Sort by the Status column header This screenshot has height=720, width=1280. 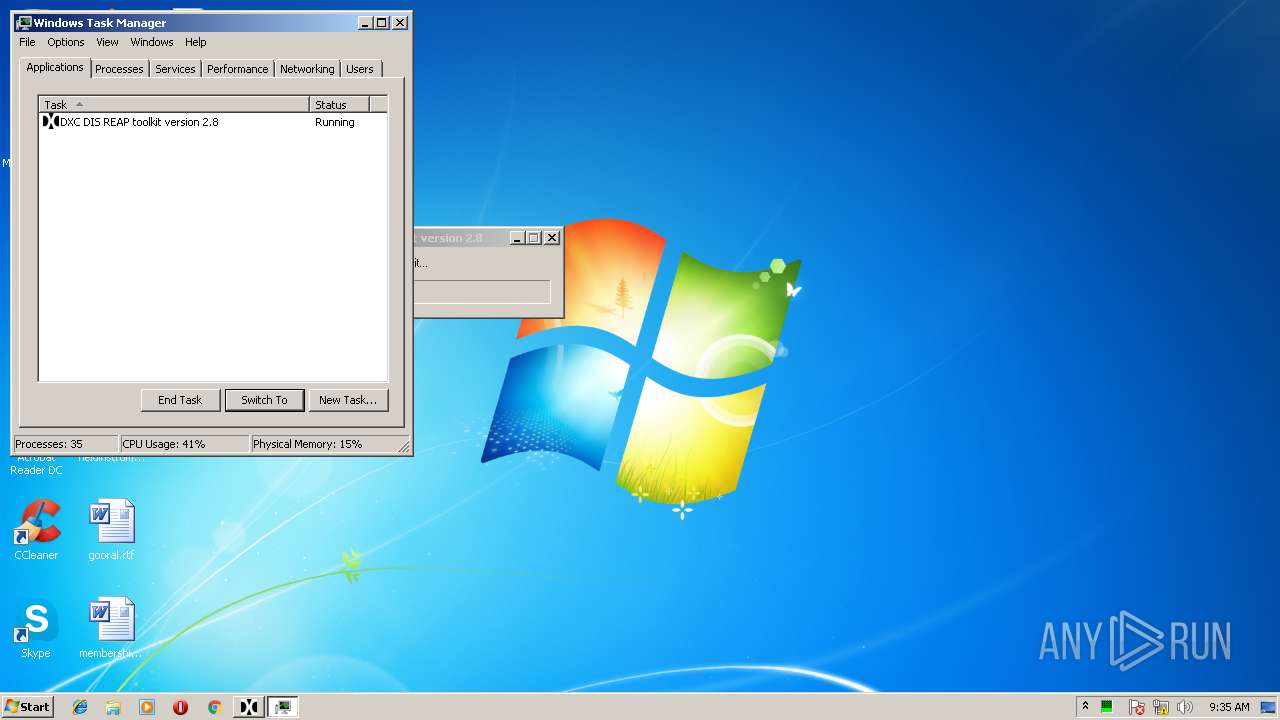coord(339,104)
